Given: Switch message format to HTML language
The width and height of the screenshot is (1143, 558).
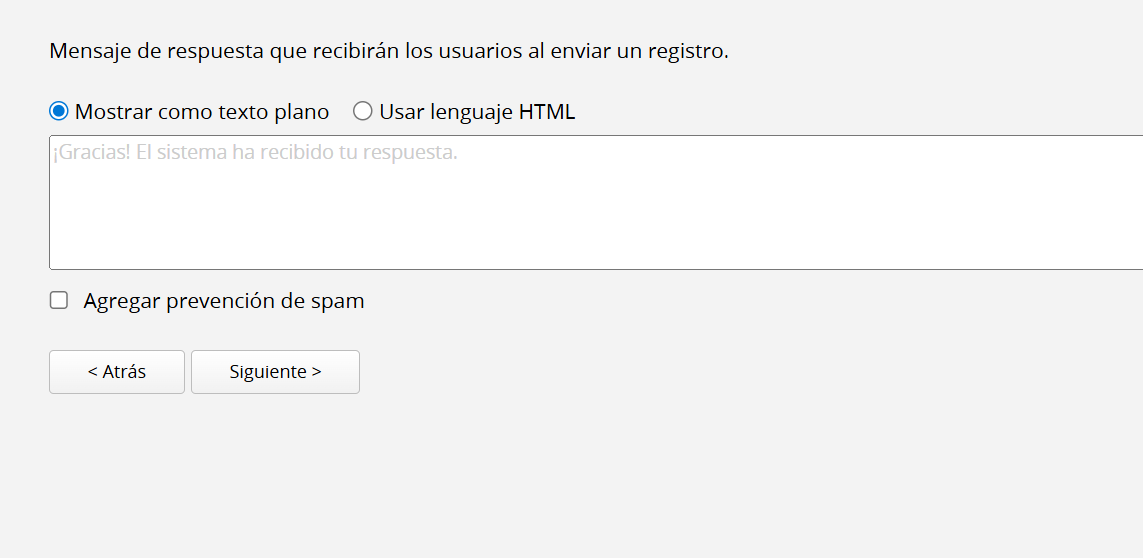Looking at the screenshot, I should click(x=362, y=112).
